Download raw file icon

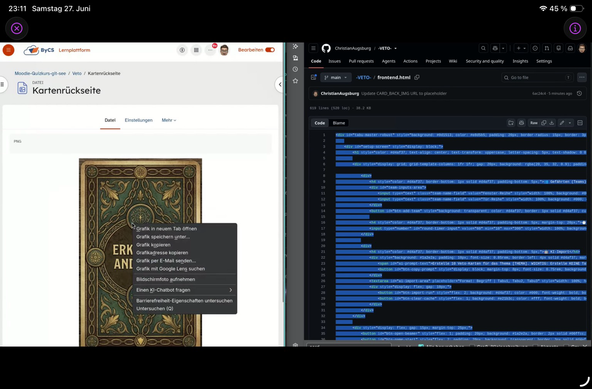pos(552,123)
